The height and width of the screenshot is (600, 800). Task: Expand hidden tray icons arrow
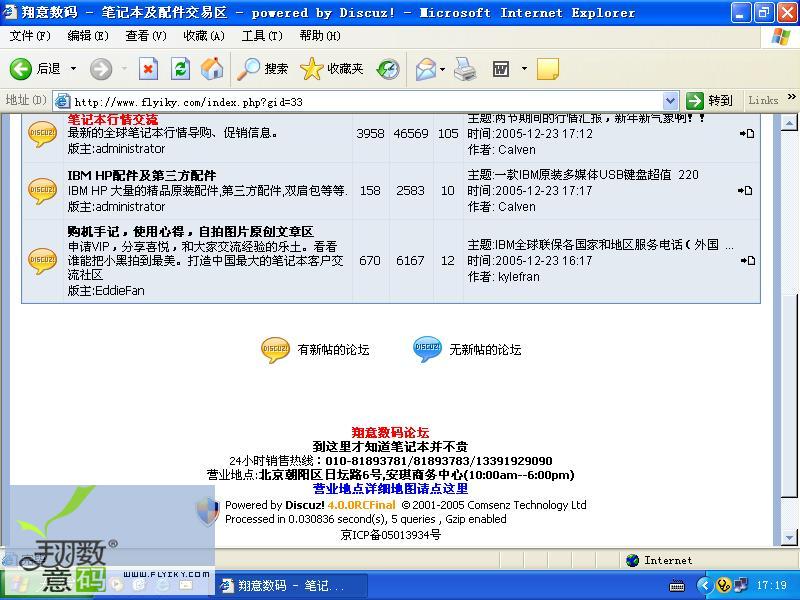(704, 585)
